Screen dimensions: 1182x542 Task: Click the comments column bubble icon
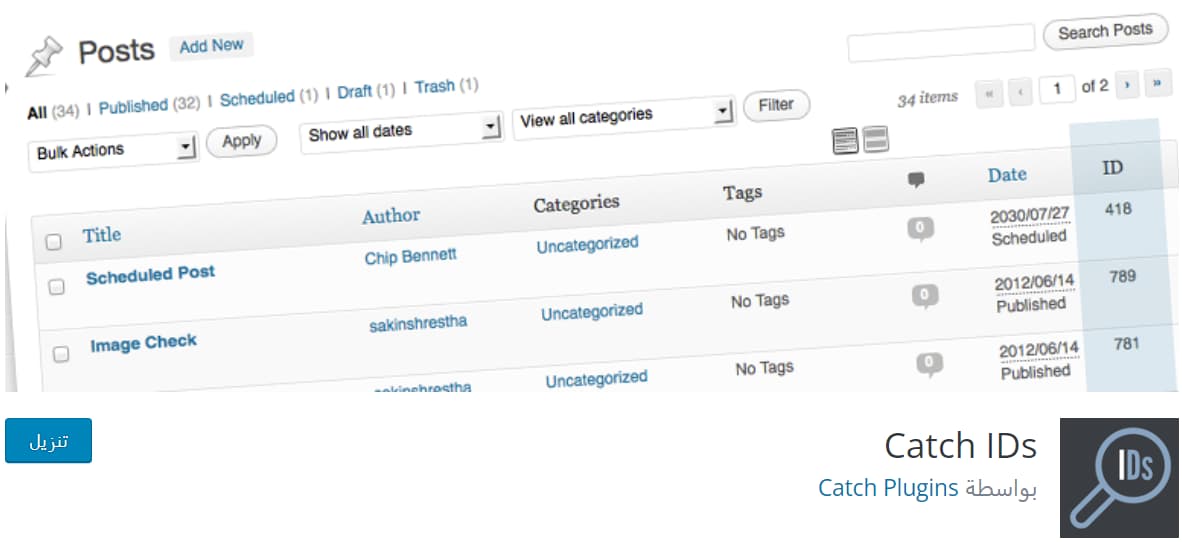[916, 180]
